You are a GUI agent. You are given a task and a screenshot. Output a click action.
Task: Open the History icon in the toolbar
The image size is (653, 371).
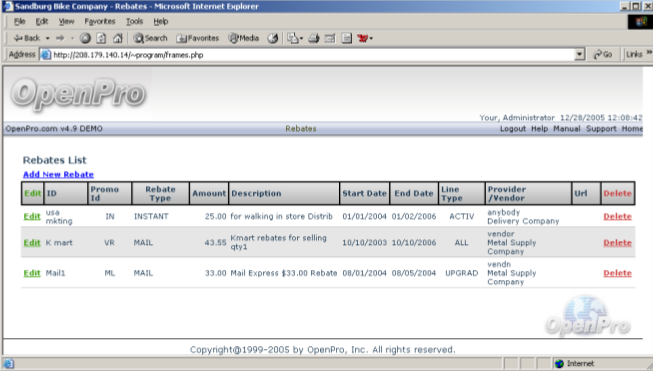click(273, 38)
